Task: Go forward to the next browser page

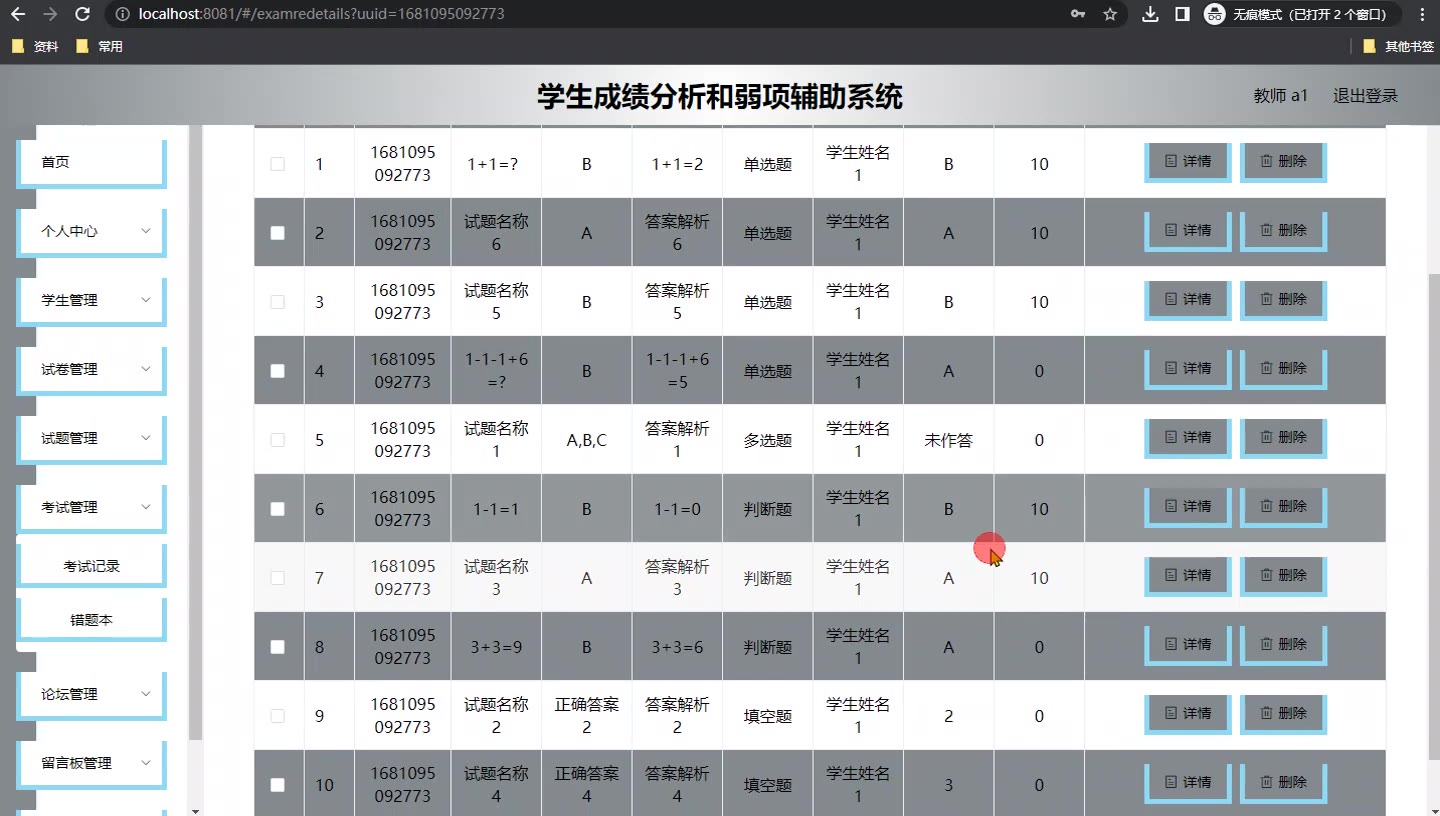Action: pos(50,14)
